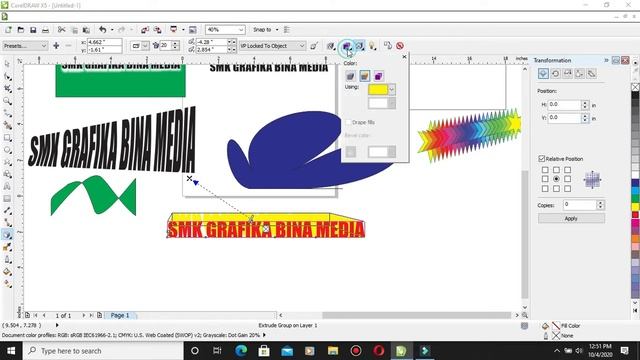Viewport: 640px width, 360px height.
Task: Select the Rectangle tool in the toolbox
Action: point(7,138)
